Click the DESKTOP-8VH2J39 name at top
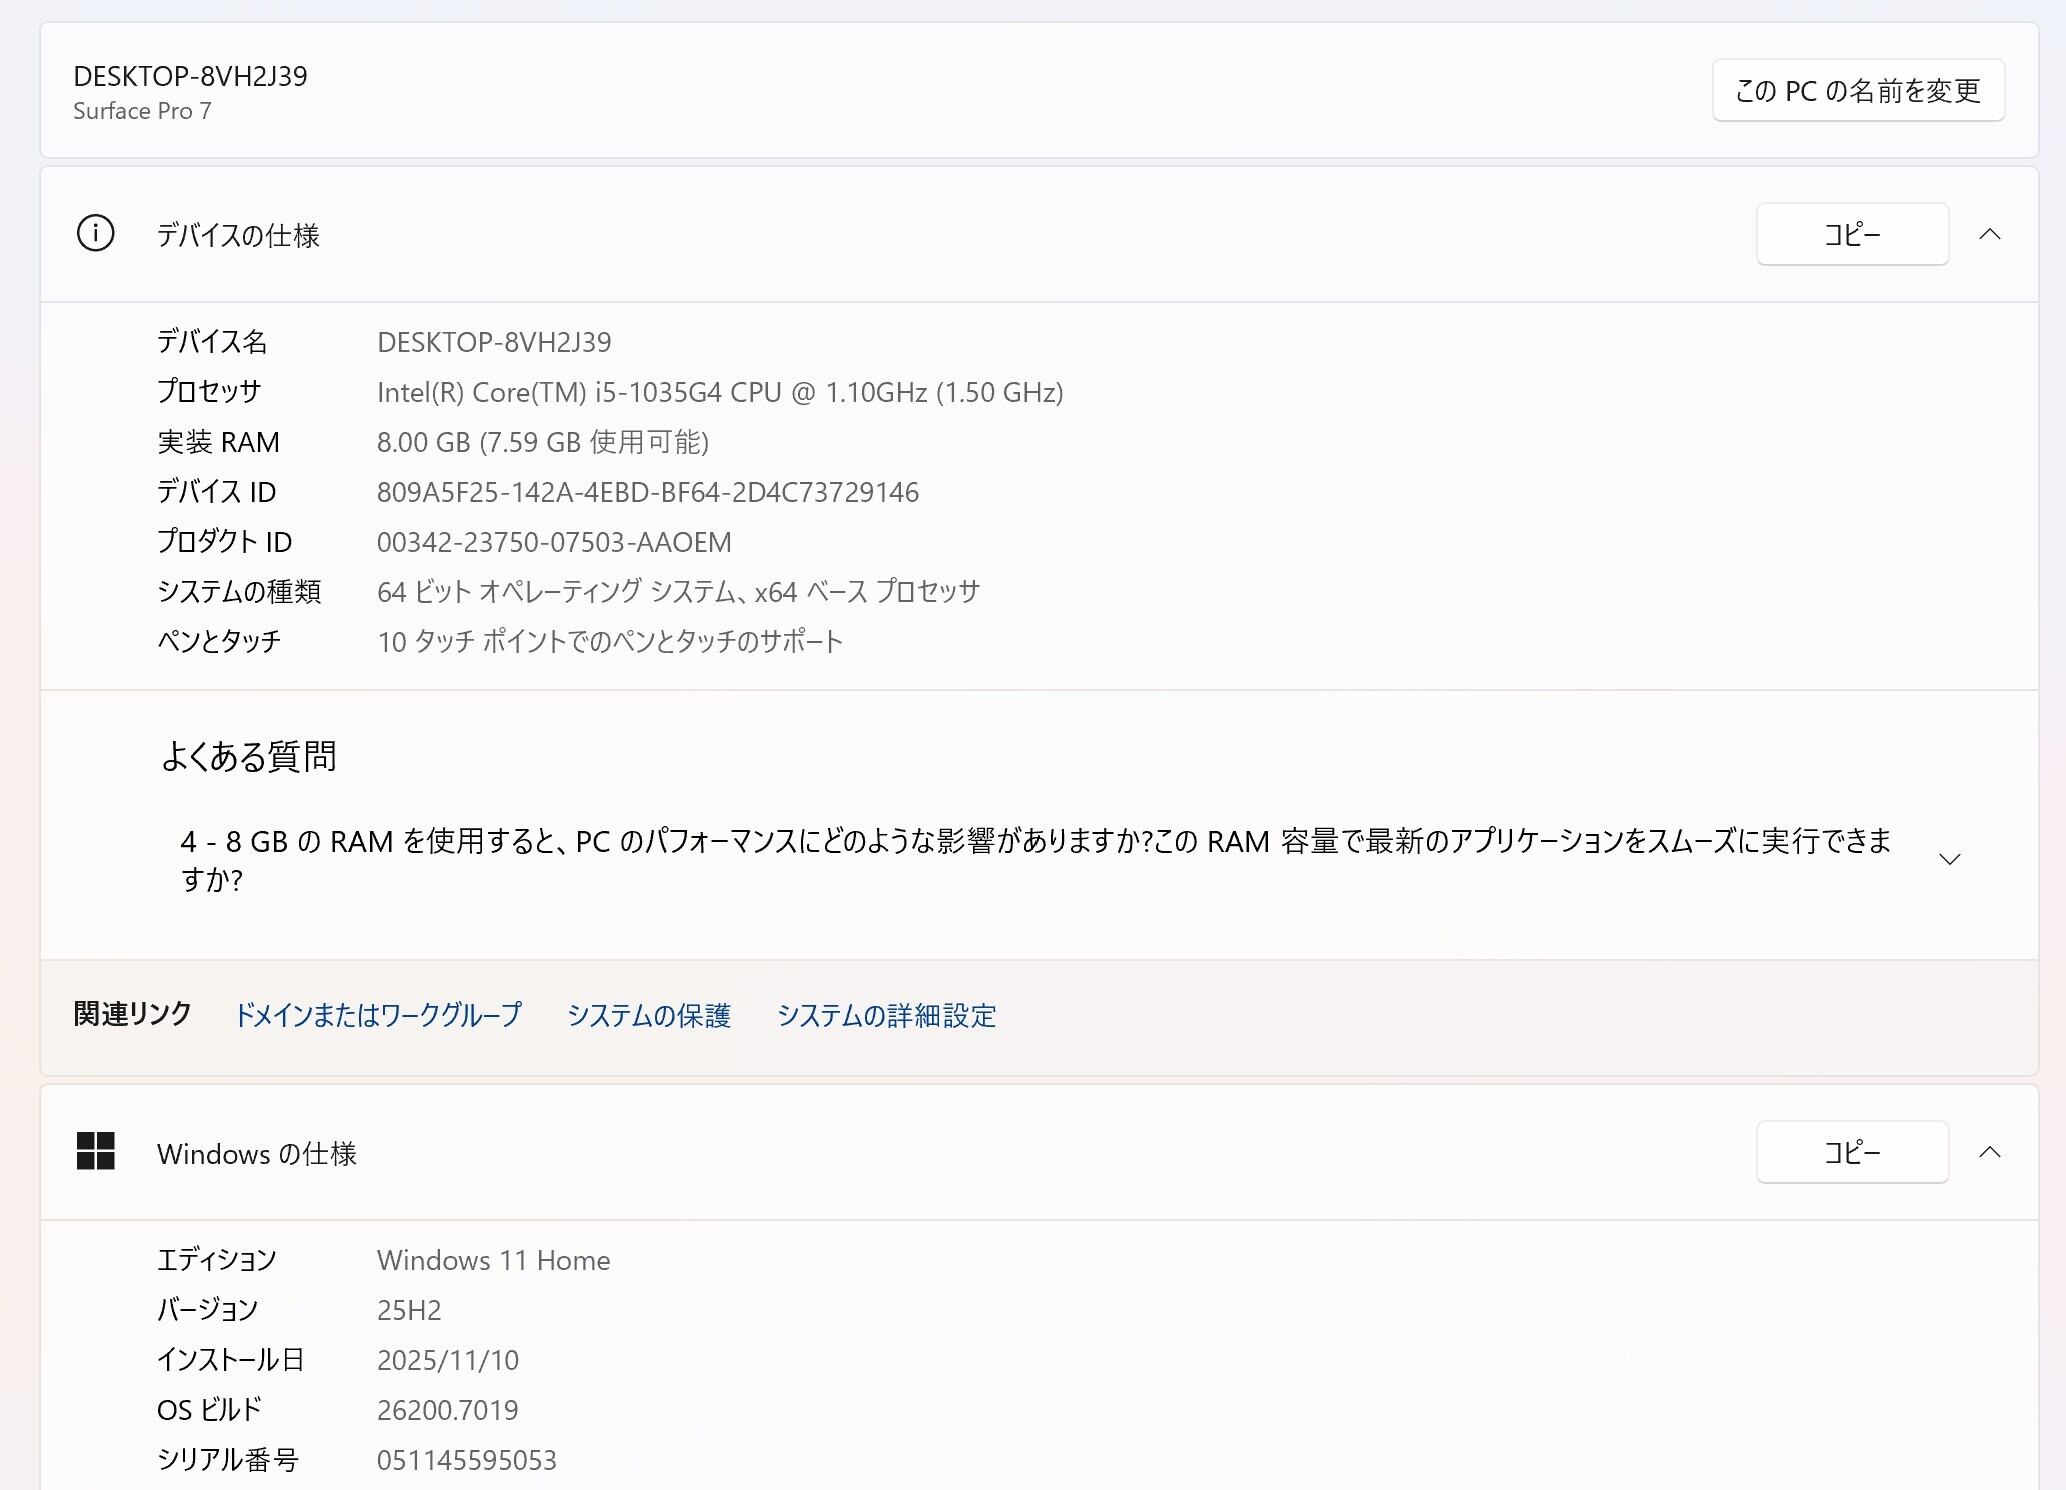Screen dimensions: 2066x1490 click(x=190, y=77)
